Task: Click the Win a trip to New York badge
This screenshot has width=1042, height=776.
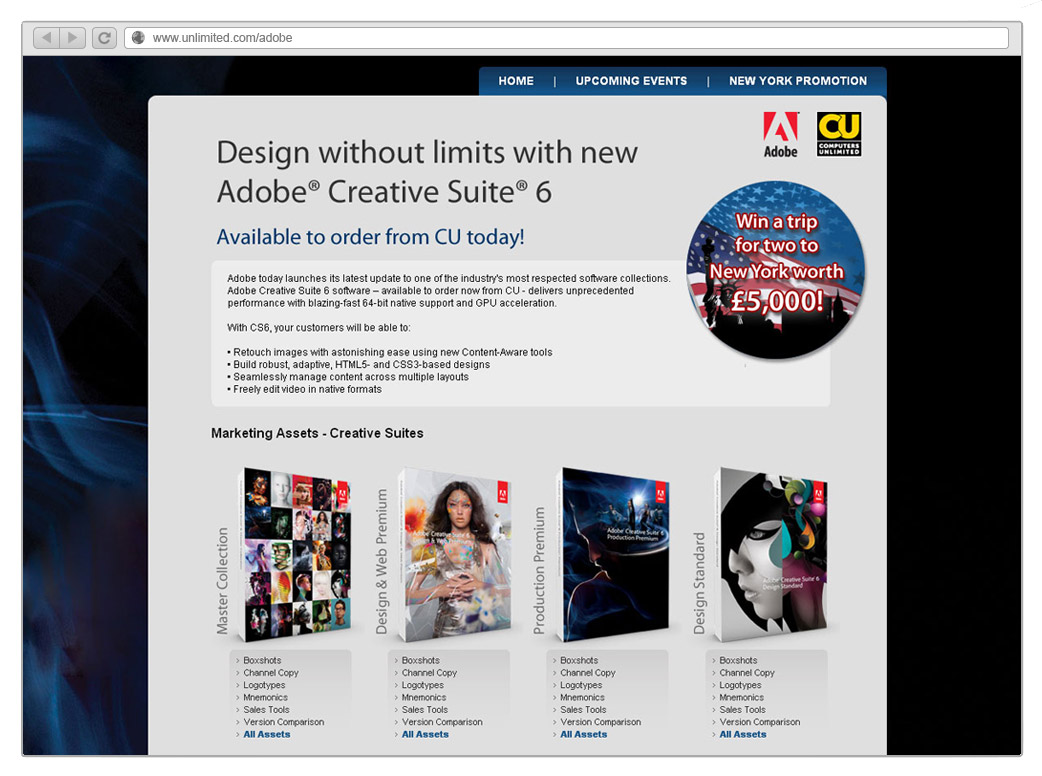Action: (x=776, y=270)
